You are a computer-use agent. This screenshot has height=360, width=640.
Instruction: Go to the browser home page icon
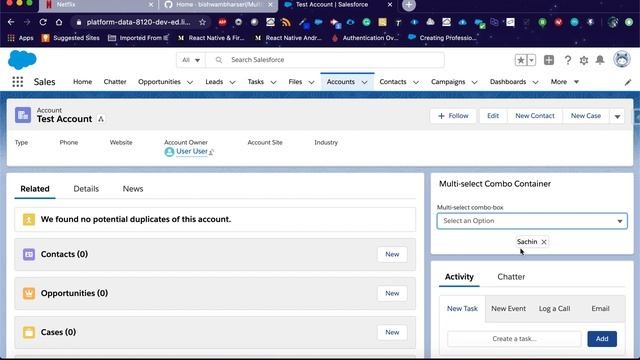click(59, 22)
